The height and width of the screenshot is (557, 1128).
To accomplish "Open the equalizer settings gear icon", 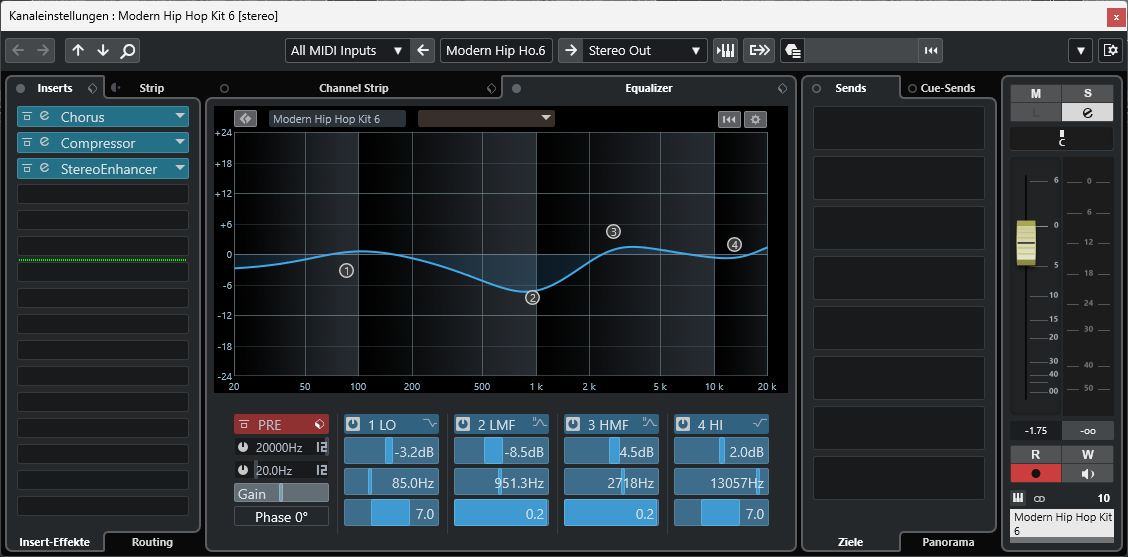I will [x=756, y=119].
